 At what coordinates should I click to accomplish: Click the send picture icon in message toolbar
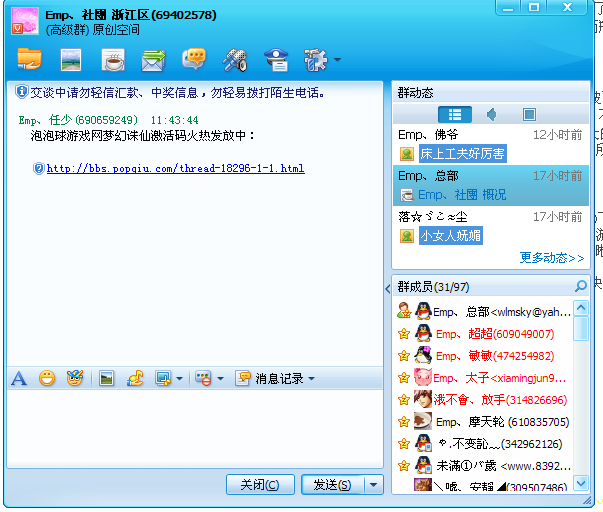(x=106, y=378)
